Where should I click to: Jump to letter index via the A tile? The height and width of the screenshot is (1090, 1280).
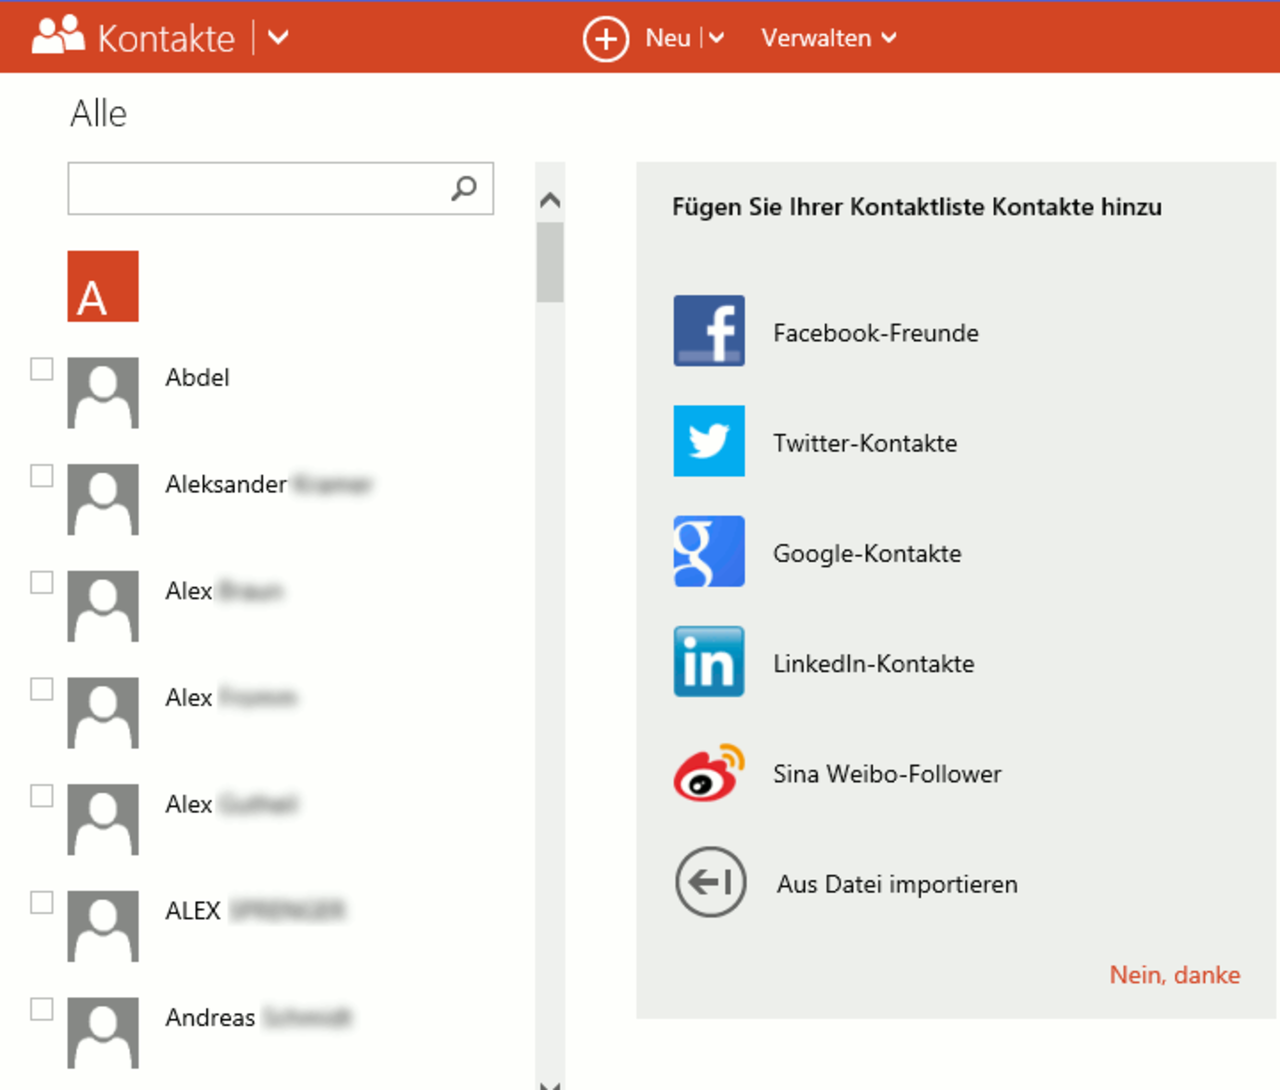pos(103,286)
